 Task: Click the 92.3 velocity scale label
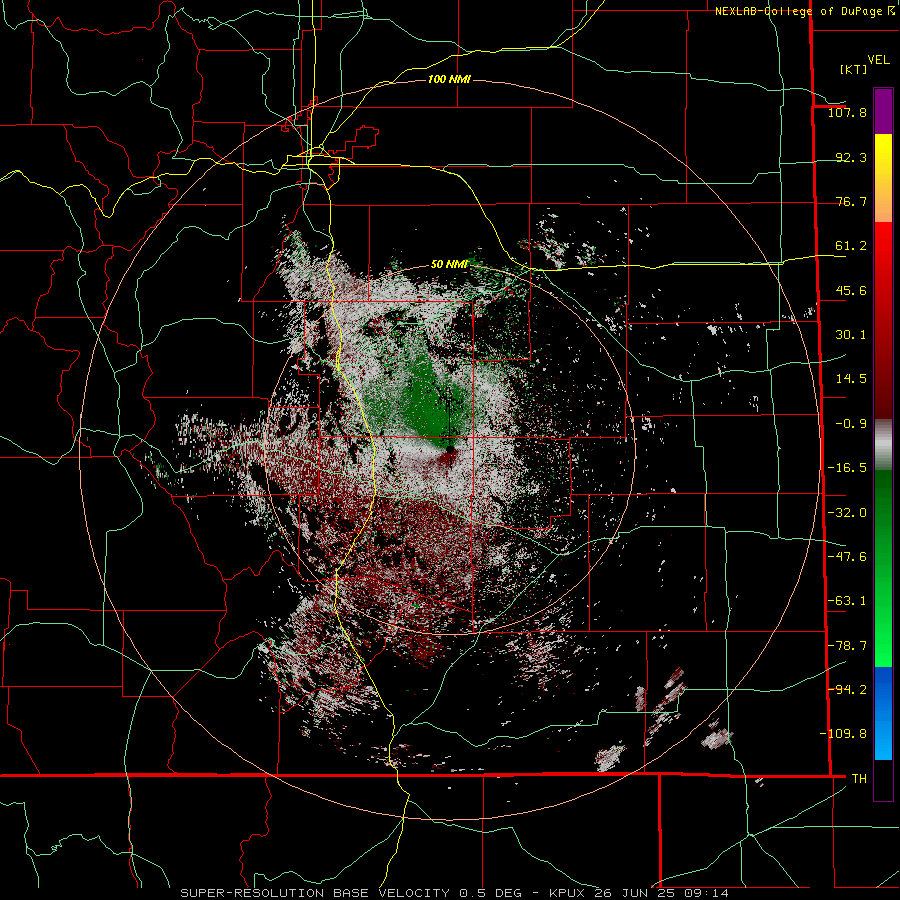click(851, 157)
